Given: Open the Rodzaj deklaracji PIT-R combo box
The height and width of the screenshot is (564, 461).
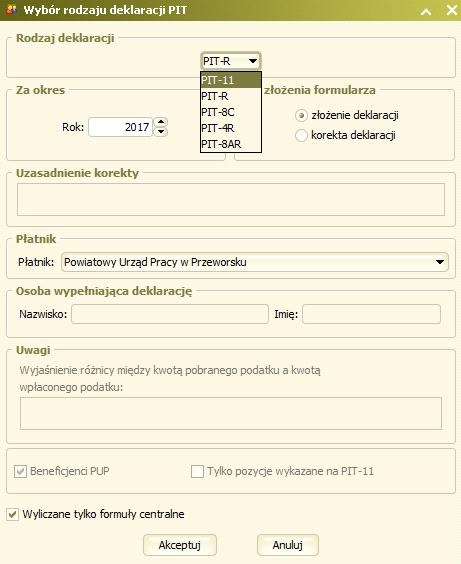Looking at the screenshot, I should click(x=230, y=61).
